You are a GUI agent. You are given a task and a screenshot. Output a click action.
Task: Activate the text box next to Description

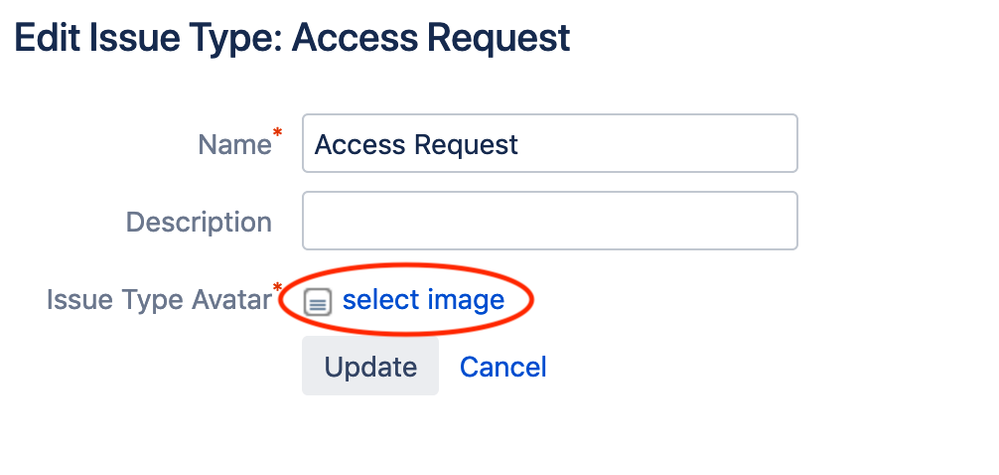coord(550,221)
